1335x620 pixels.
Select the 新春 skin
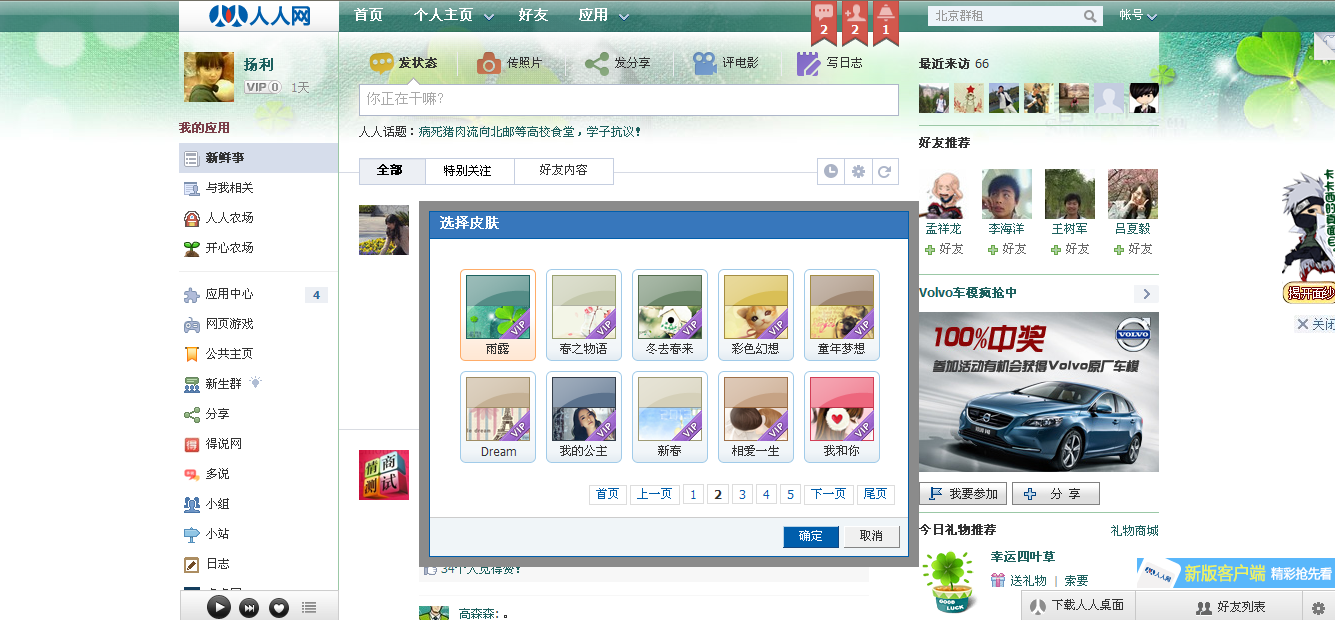tap(670, 417)
